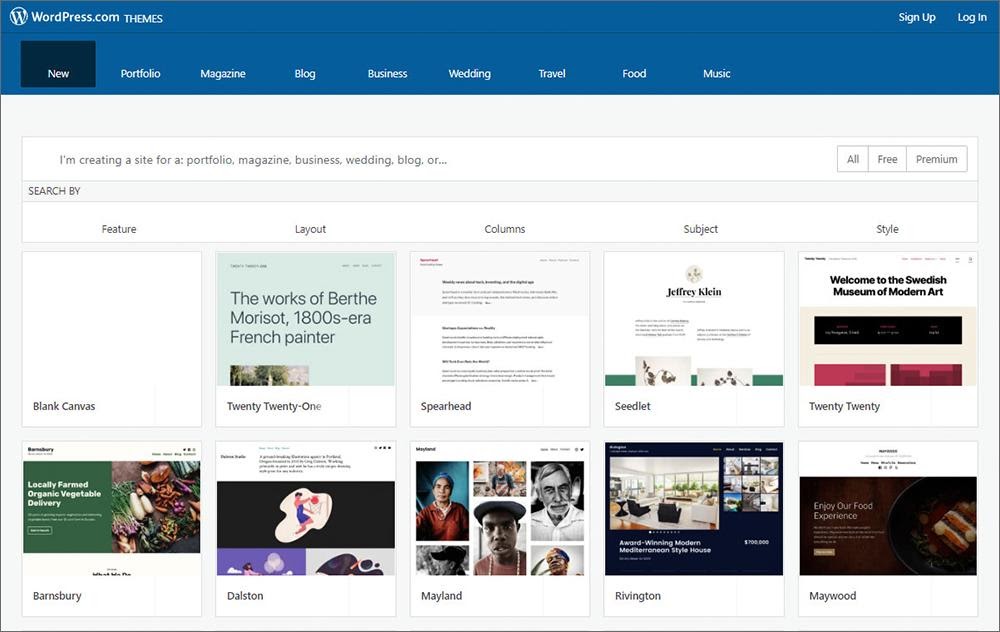Image resolution: width=1000 pixels, height=632 pixels.
Task: Switch to the Portfolio tab
Action: click(140, 73)
